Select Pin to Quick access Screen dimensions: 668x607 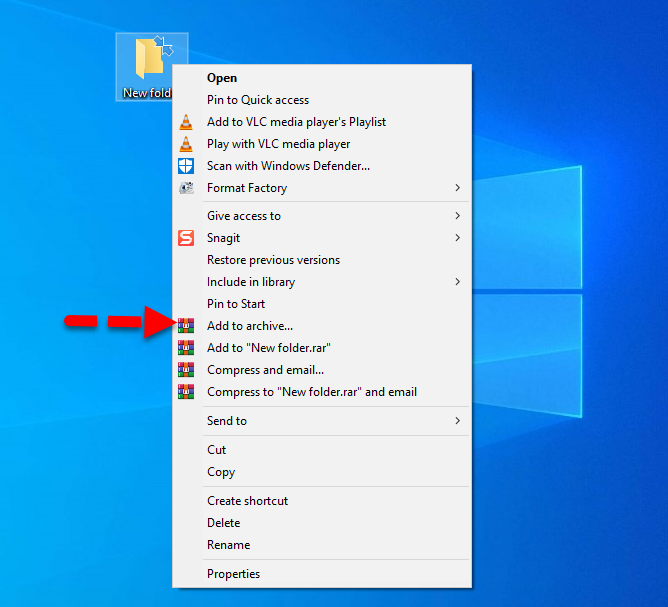(x=258, y=100)
